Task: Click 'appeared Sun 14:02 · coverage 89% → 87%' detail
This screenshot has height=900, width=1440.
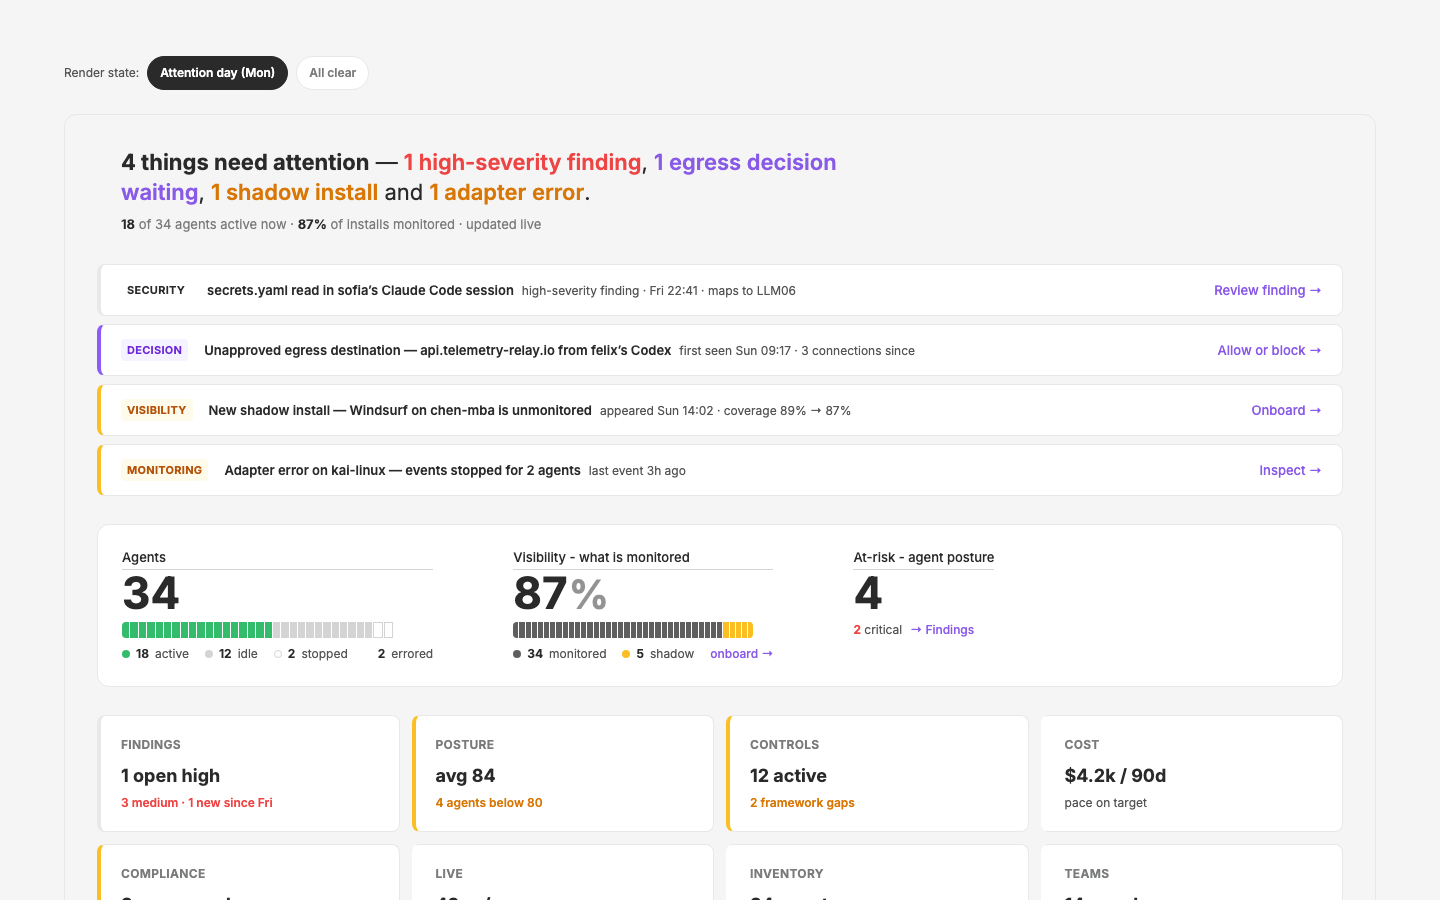Action: click(x=725, y=411)
